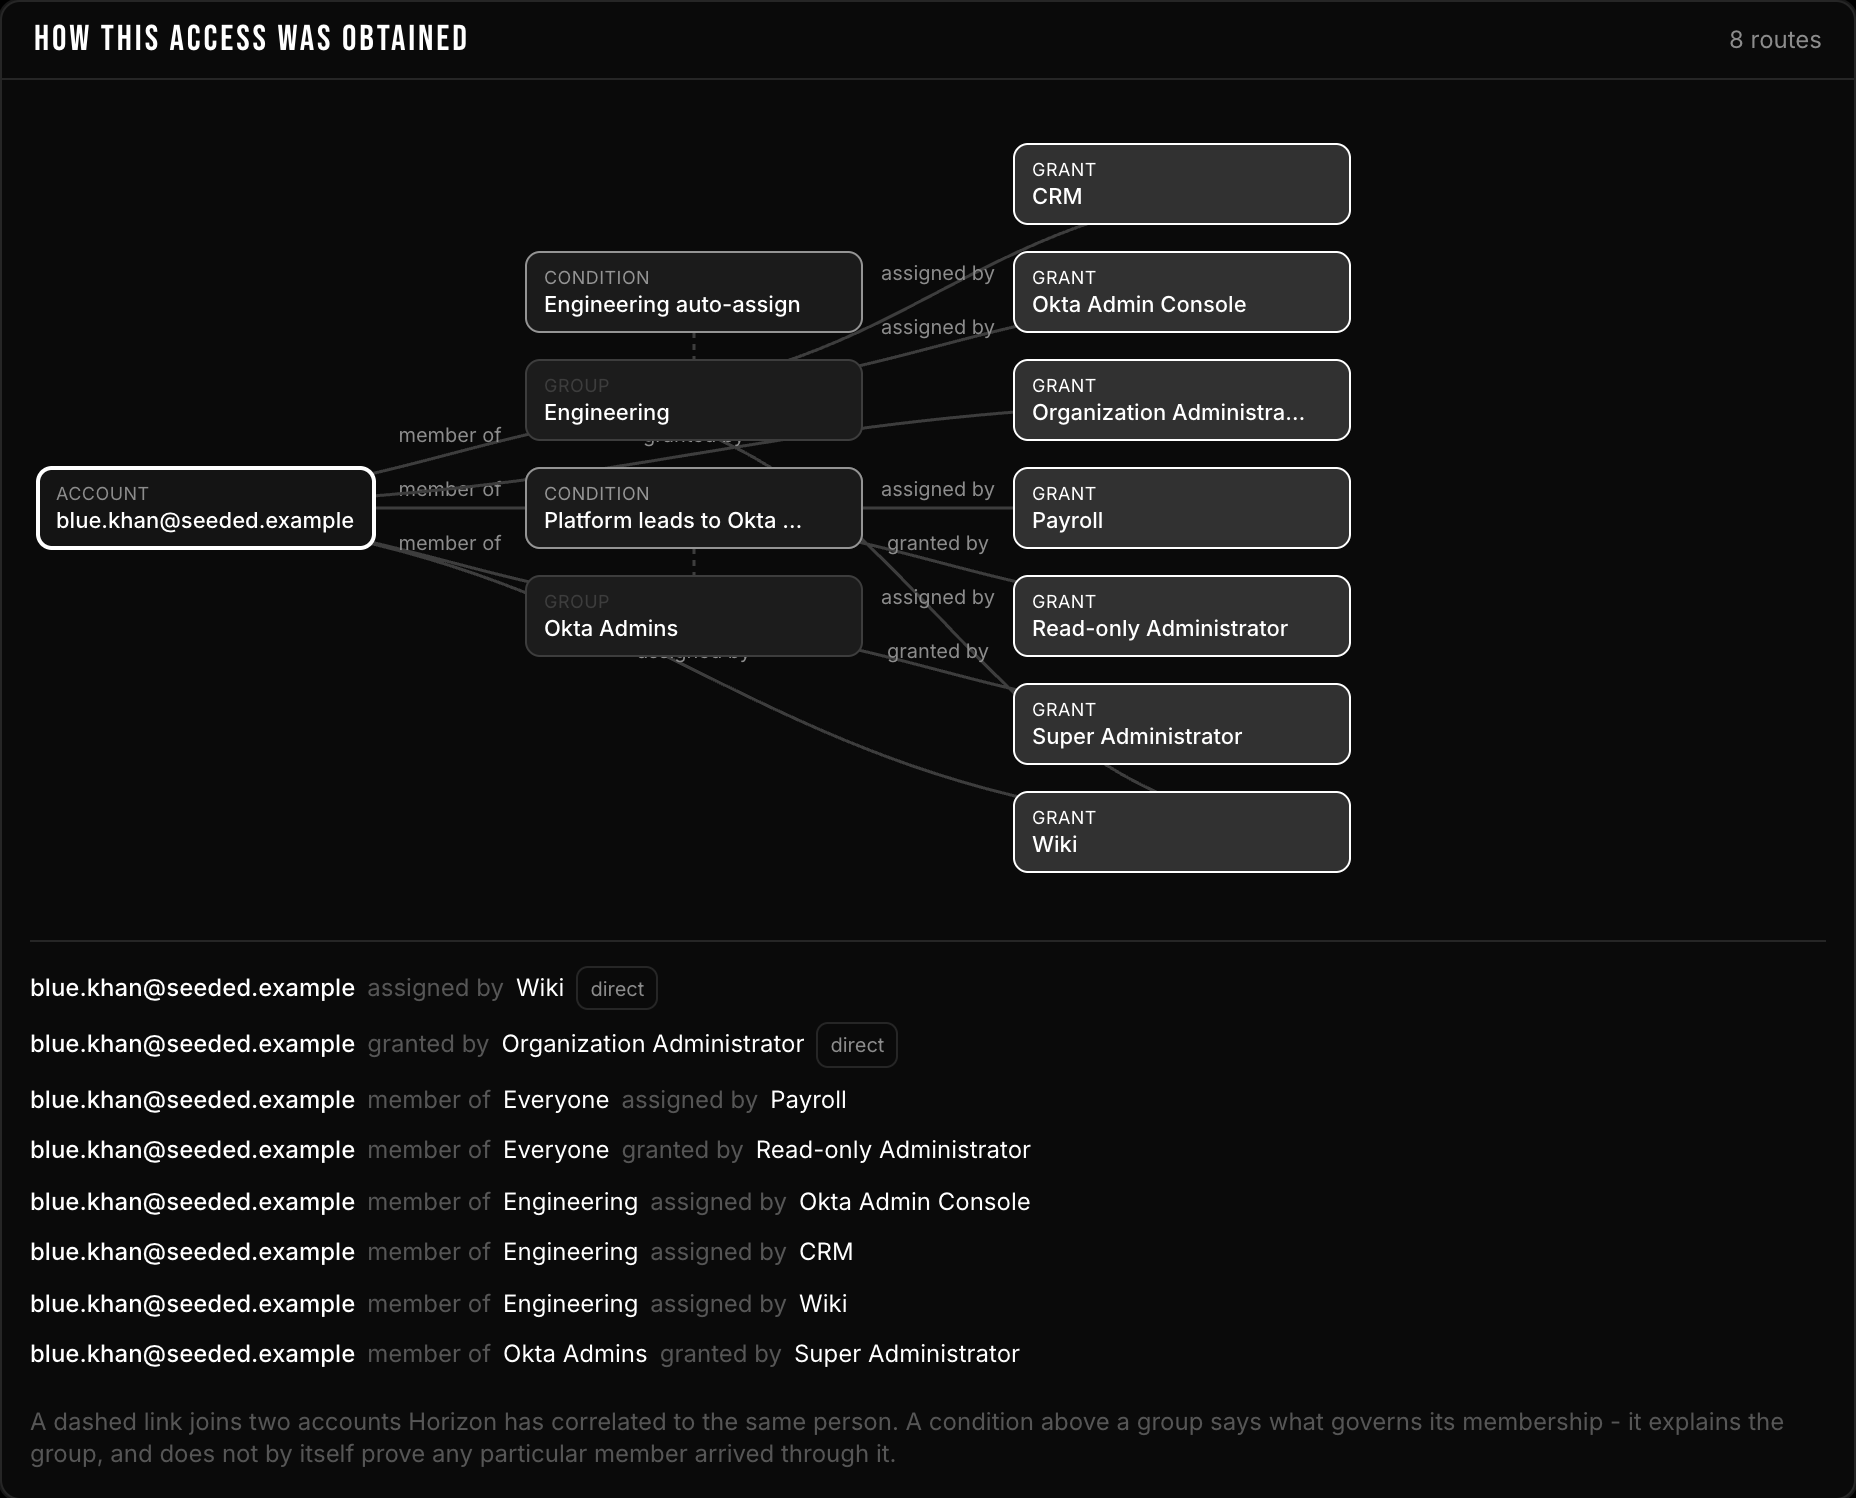Click Payroll in the Everyone route
The image size is (1856, 1498).
[x=808, y=1100]
